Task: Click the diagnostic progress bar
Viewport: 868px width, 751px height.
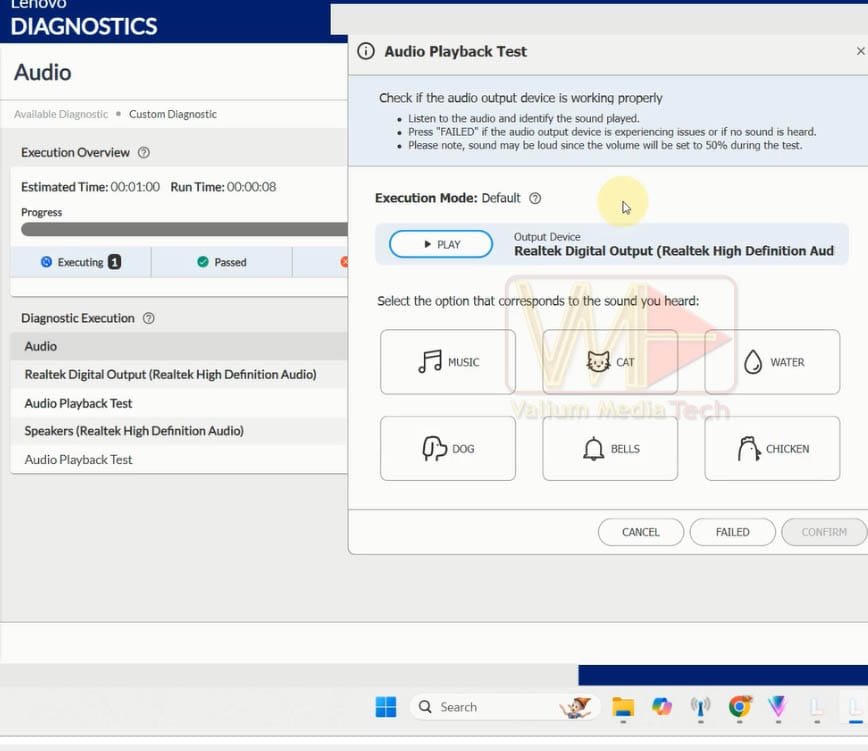Action: (184, 230)
